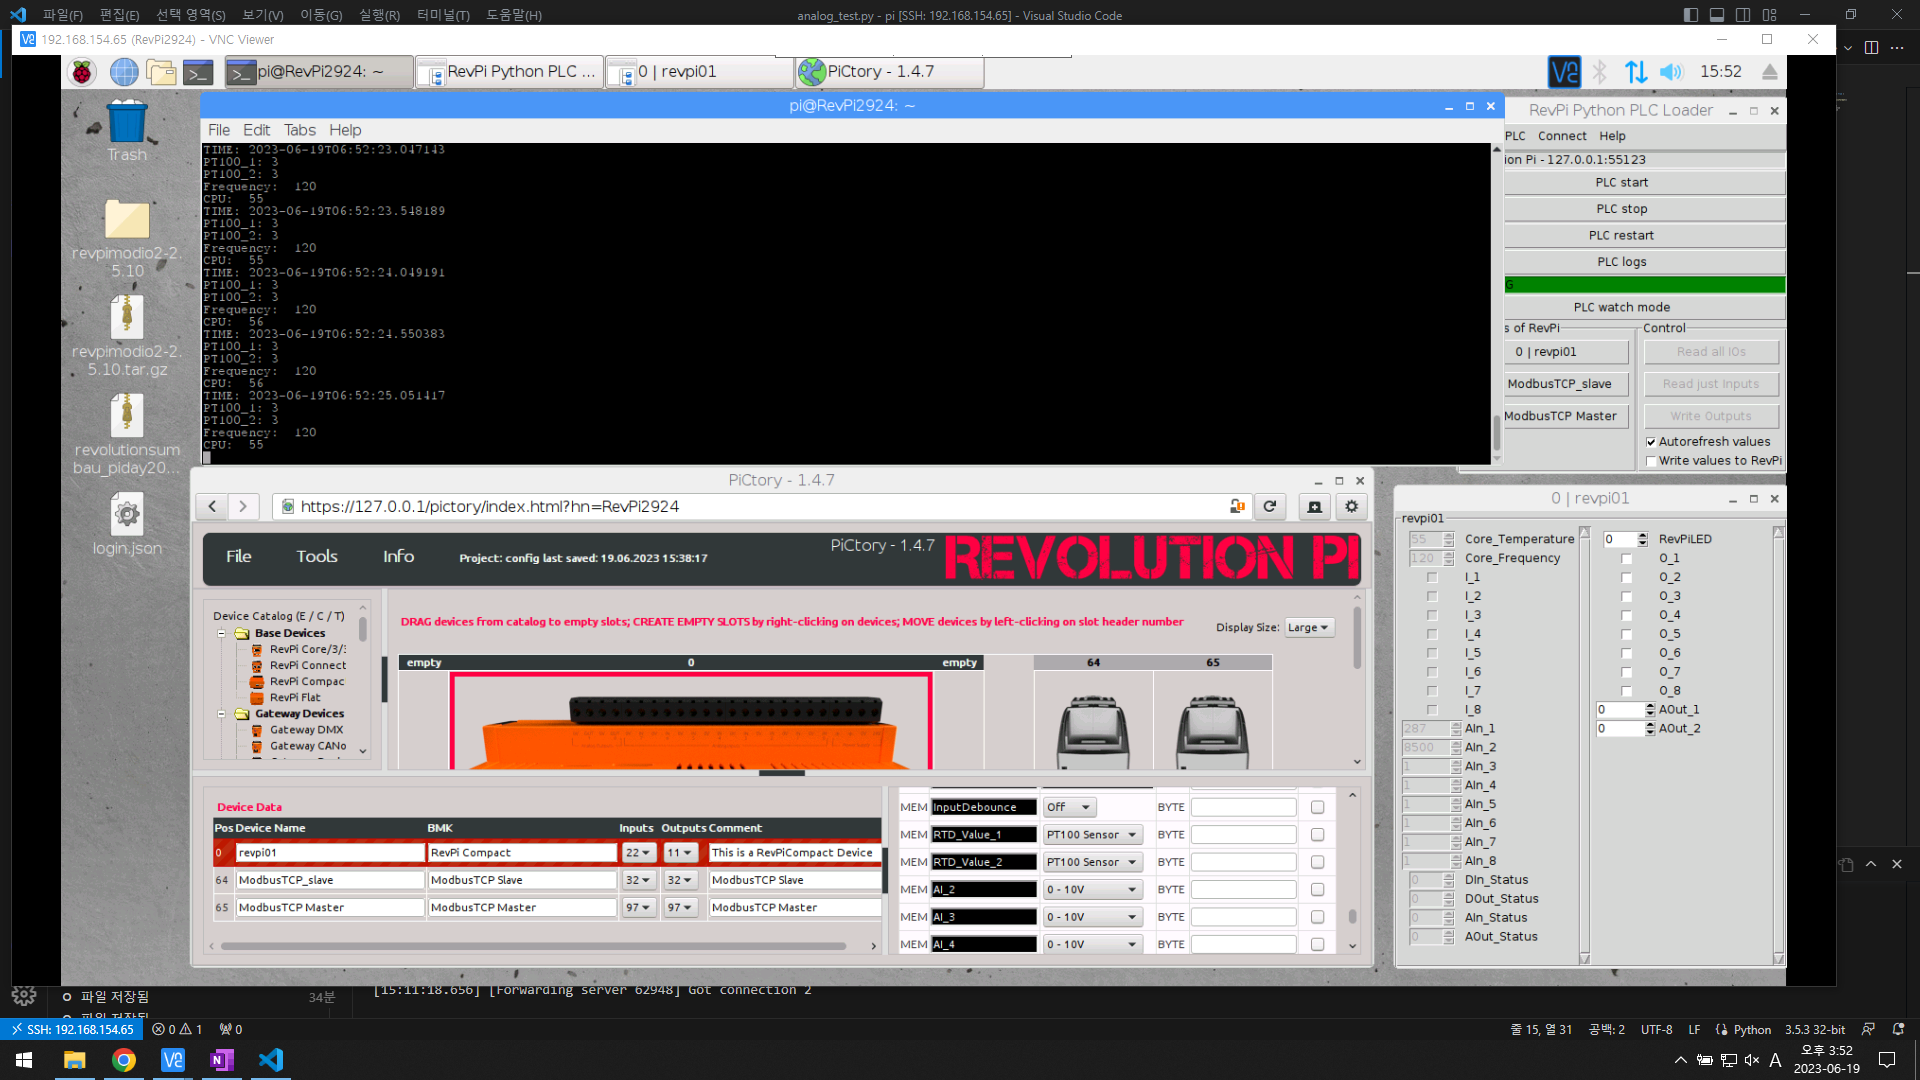The width and height of the screenshot is (1920, 1080).
Task: Open File Explorer from Windows taskbar
Action: pos(75,1060)
